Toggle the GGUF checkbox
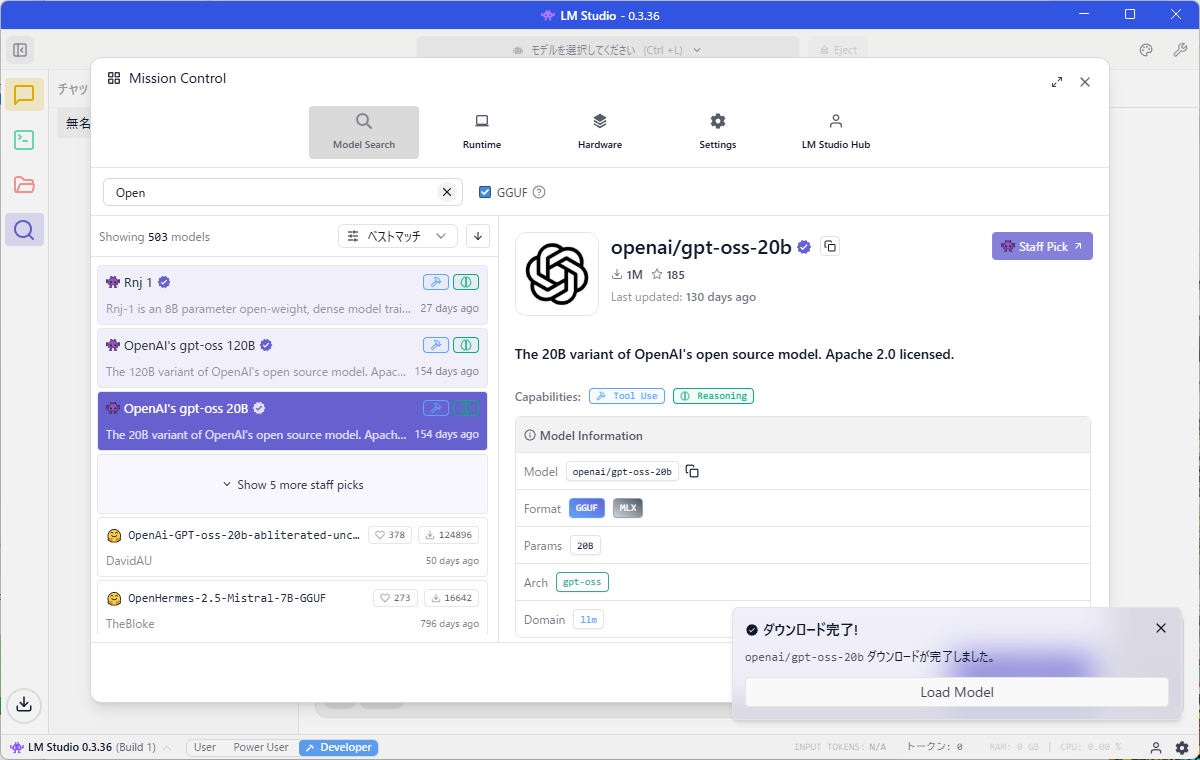 tap(485, 192)
